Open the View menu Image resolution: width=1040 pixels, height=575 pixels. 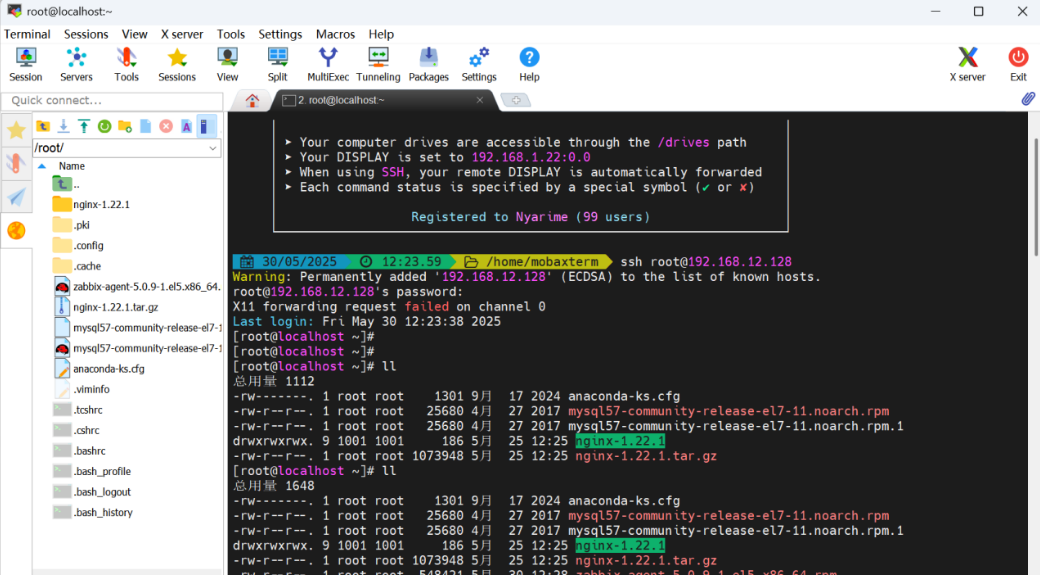(135, 34)
